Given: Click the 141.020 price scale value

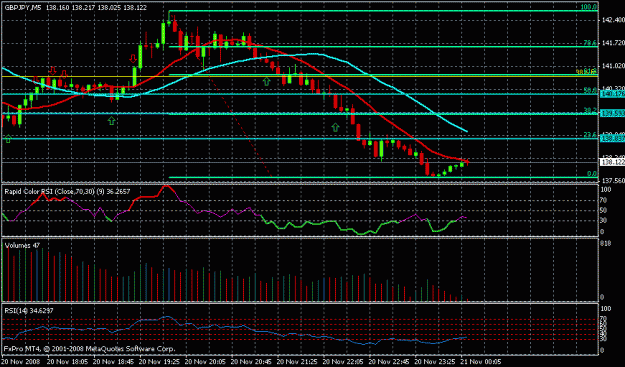Looking at the screenshot, I should [x=614, y=65].
